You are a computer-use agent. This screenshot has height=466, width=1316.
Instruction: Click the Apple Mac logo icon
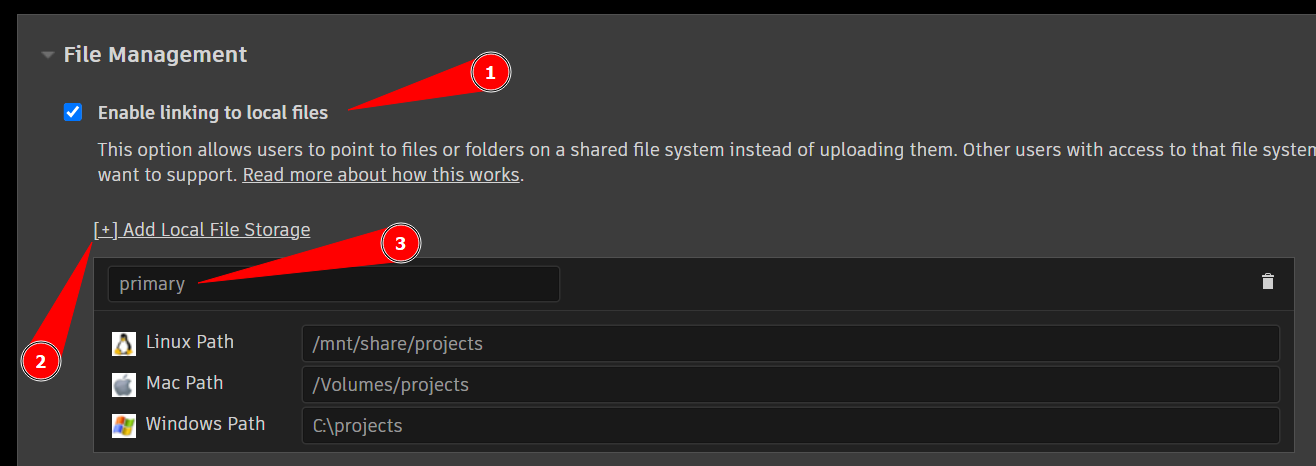[124, 384]
